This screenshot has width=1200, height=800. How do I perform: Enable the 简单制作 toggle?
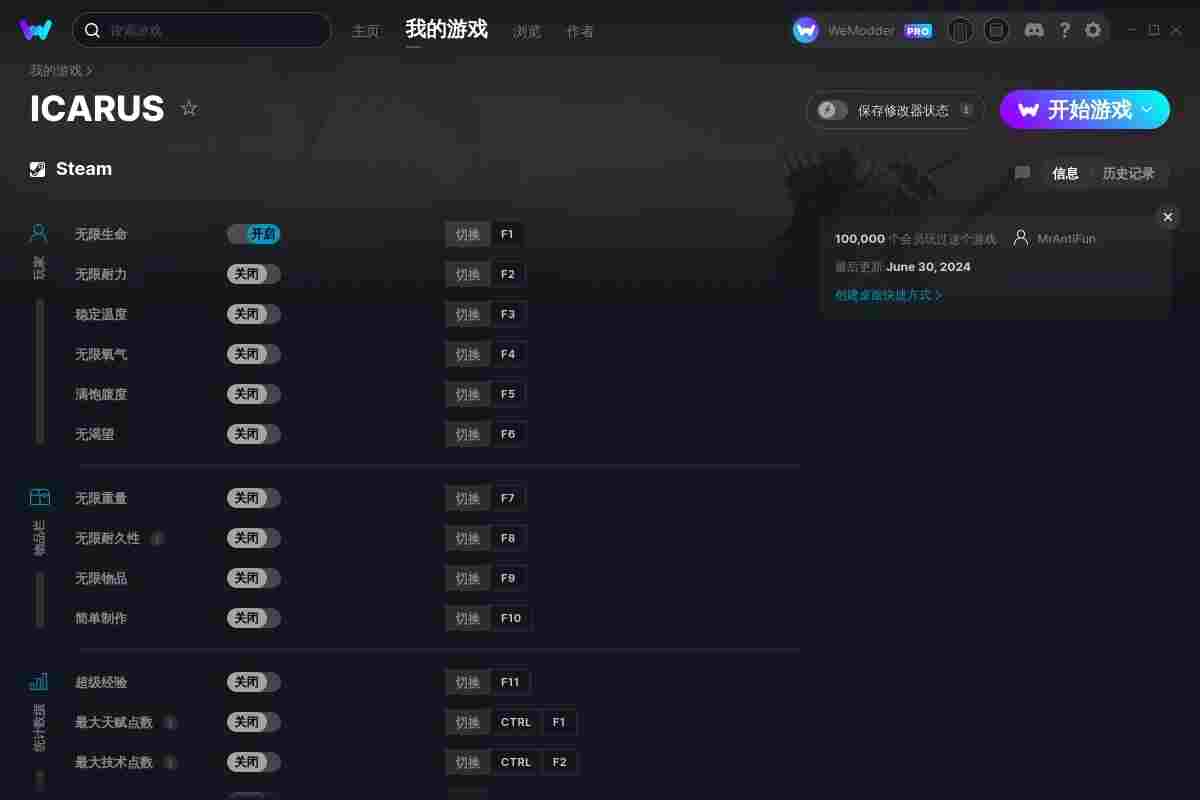click(254, 618)
